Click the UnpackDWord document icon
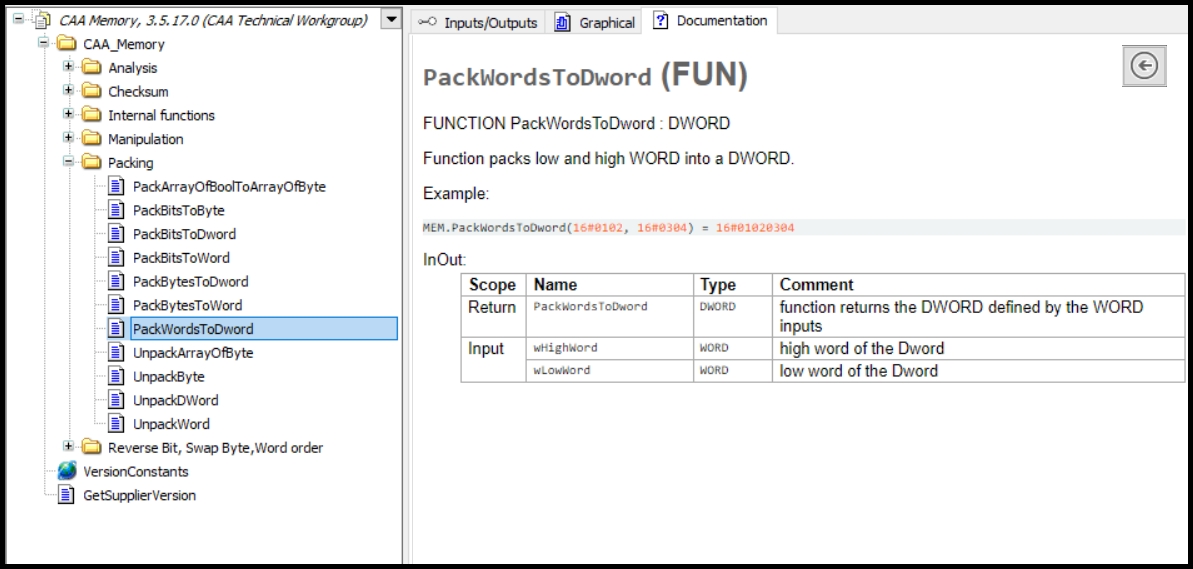Viewport: 1193px width, 569px height. (116, 399)
